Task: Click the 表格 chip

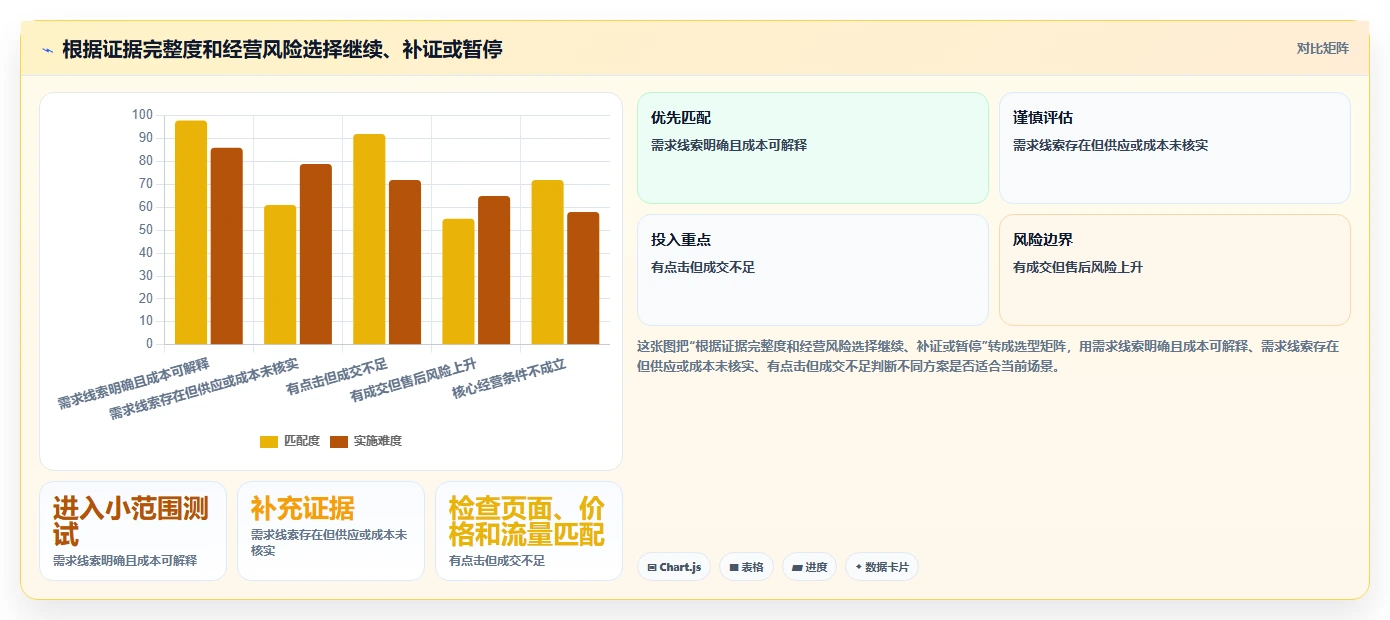Action: [x=746, y=567]
